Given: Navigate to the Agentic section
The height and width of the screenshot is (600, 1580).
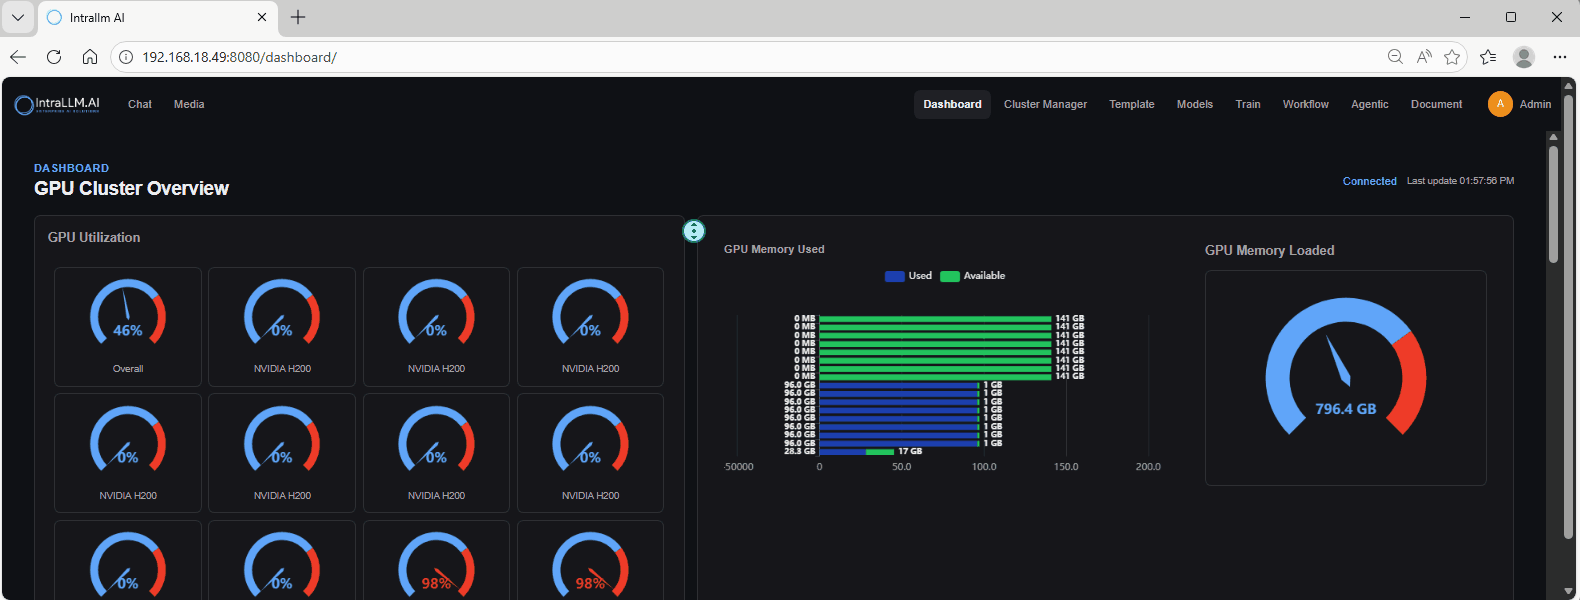Looking at the screenshot, I should [1369, 104].
